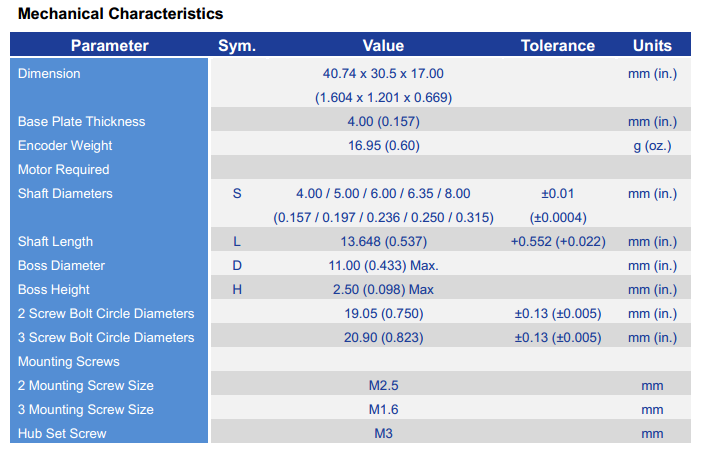Click the Sym. column header
713x466 pixels.
click(237, 46)
